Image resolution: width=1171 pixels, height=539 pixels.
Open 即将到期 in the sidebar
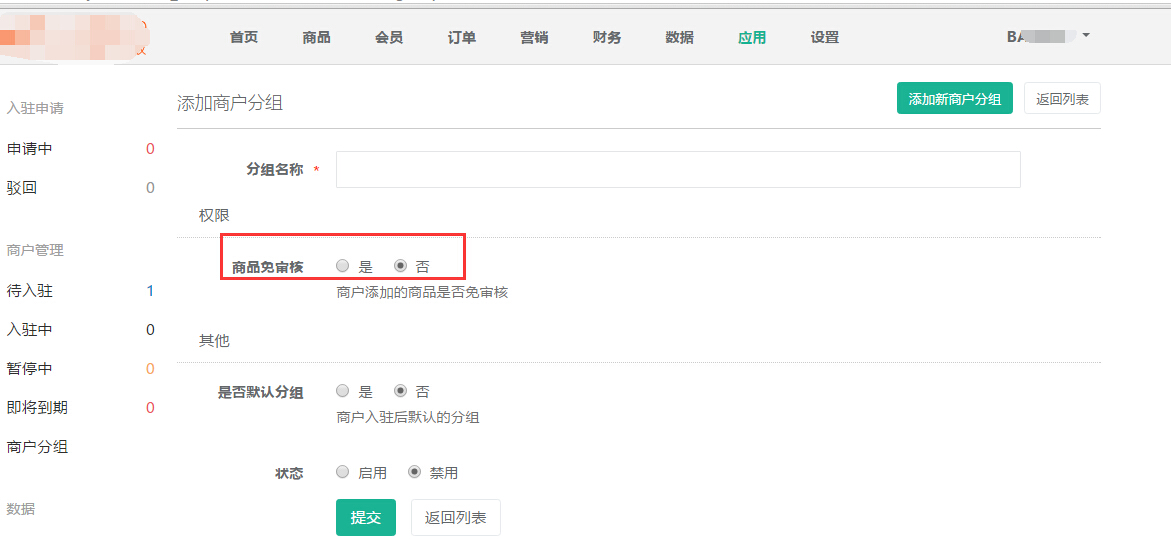coord(37,408)
